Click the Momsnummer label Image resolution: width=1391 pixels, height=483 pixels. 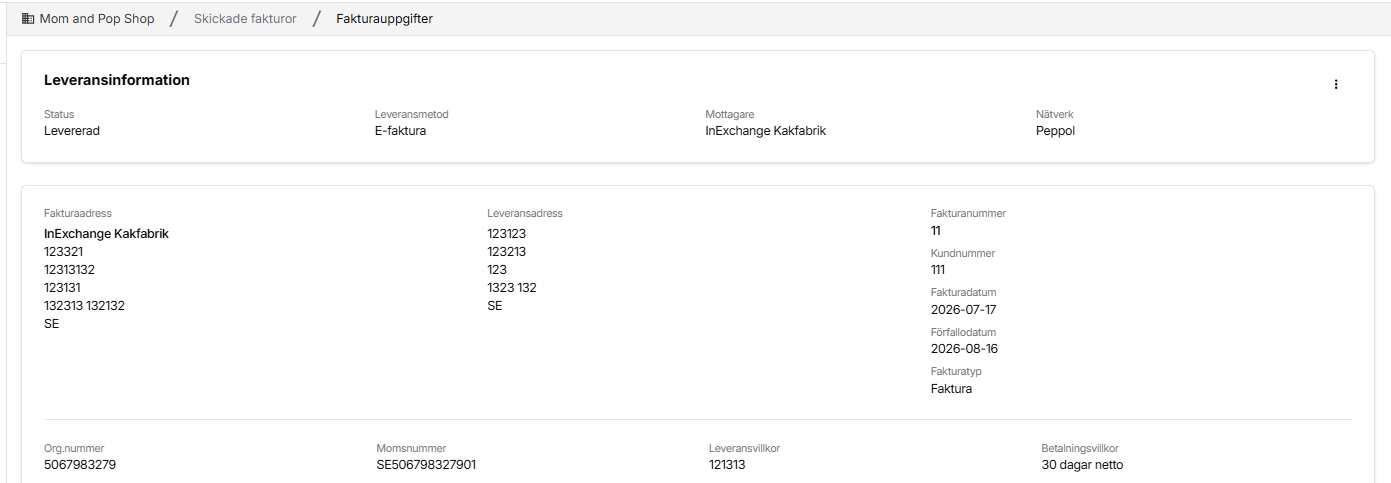click(x=411, y=448)
